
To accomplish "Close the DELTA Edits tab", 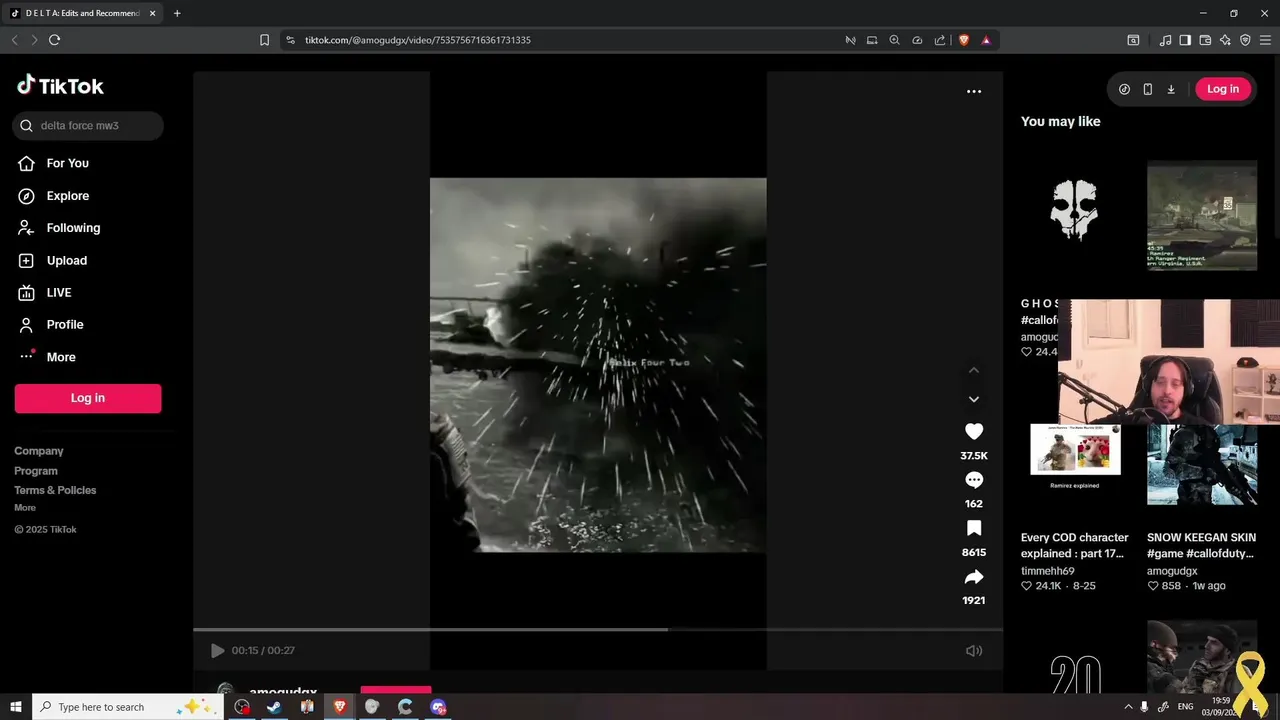I will [x=152, y=13].
